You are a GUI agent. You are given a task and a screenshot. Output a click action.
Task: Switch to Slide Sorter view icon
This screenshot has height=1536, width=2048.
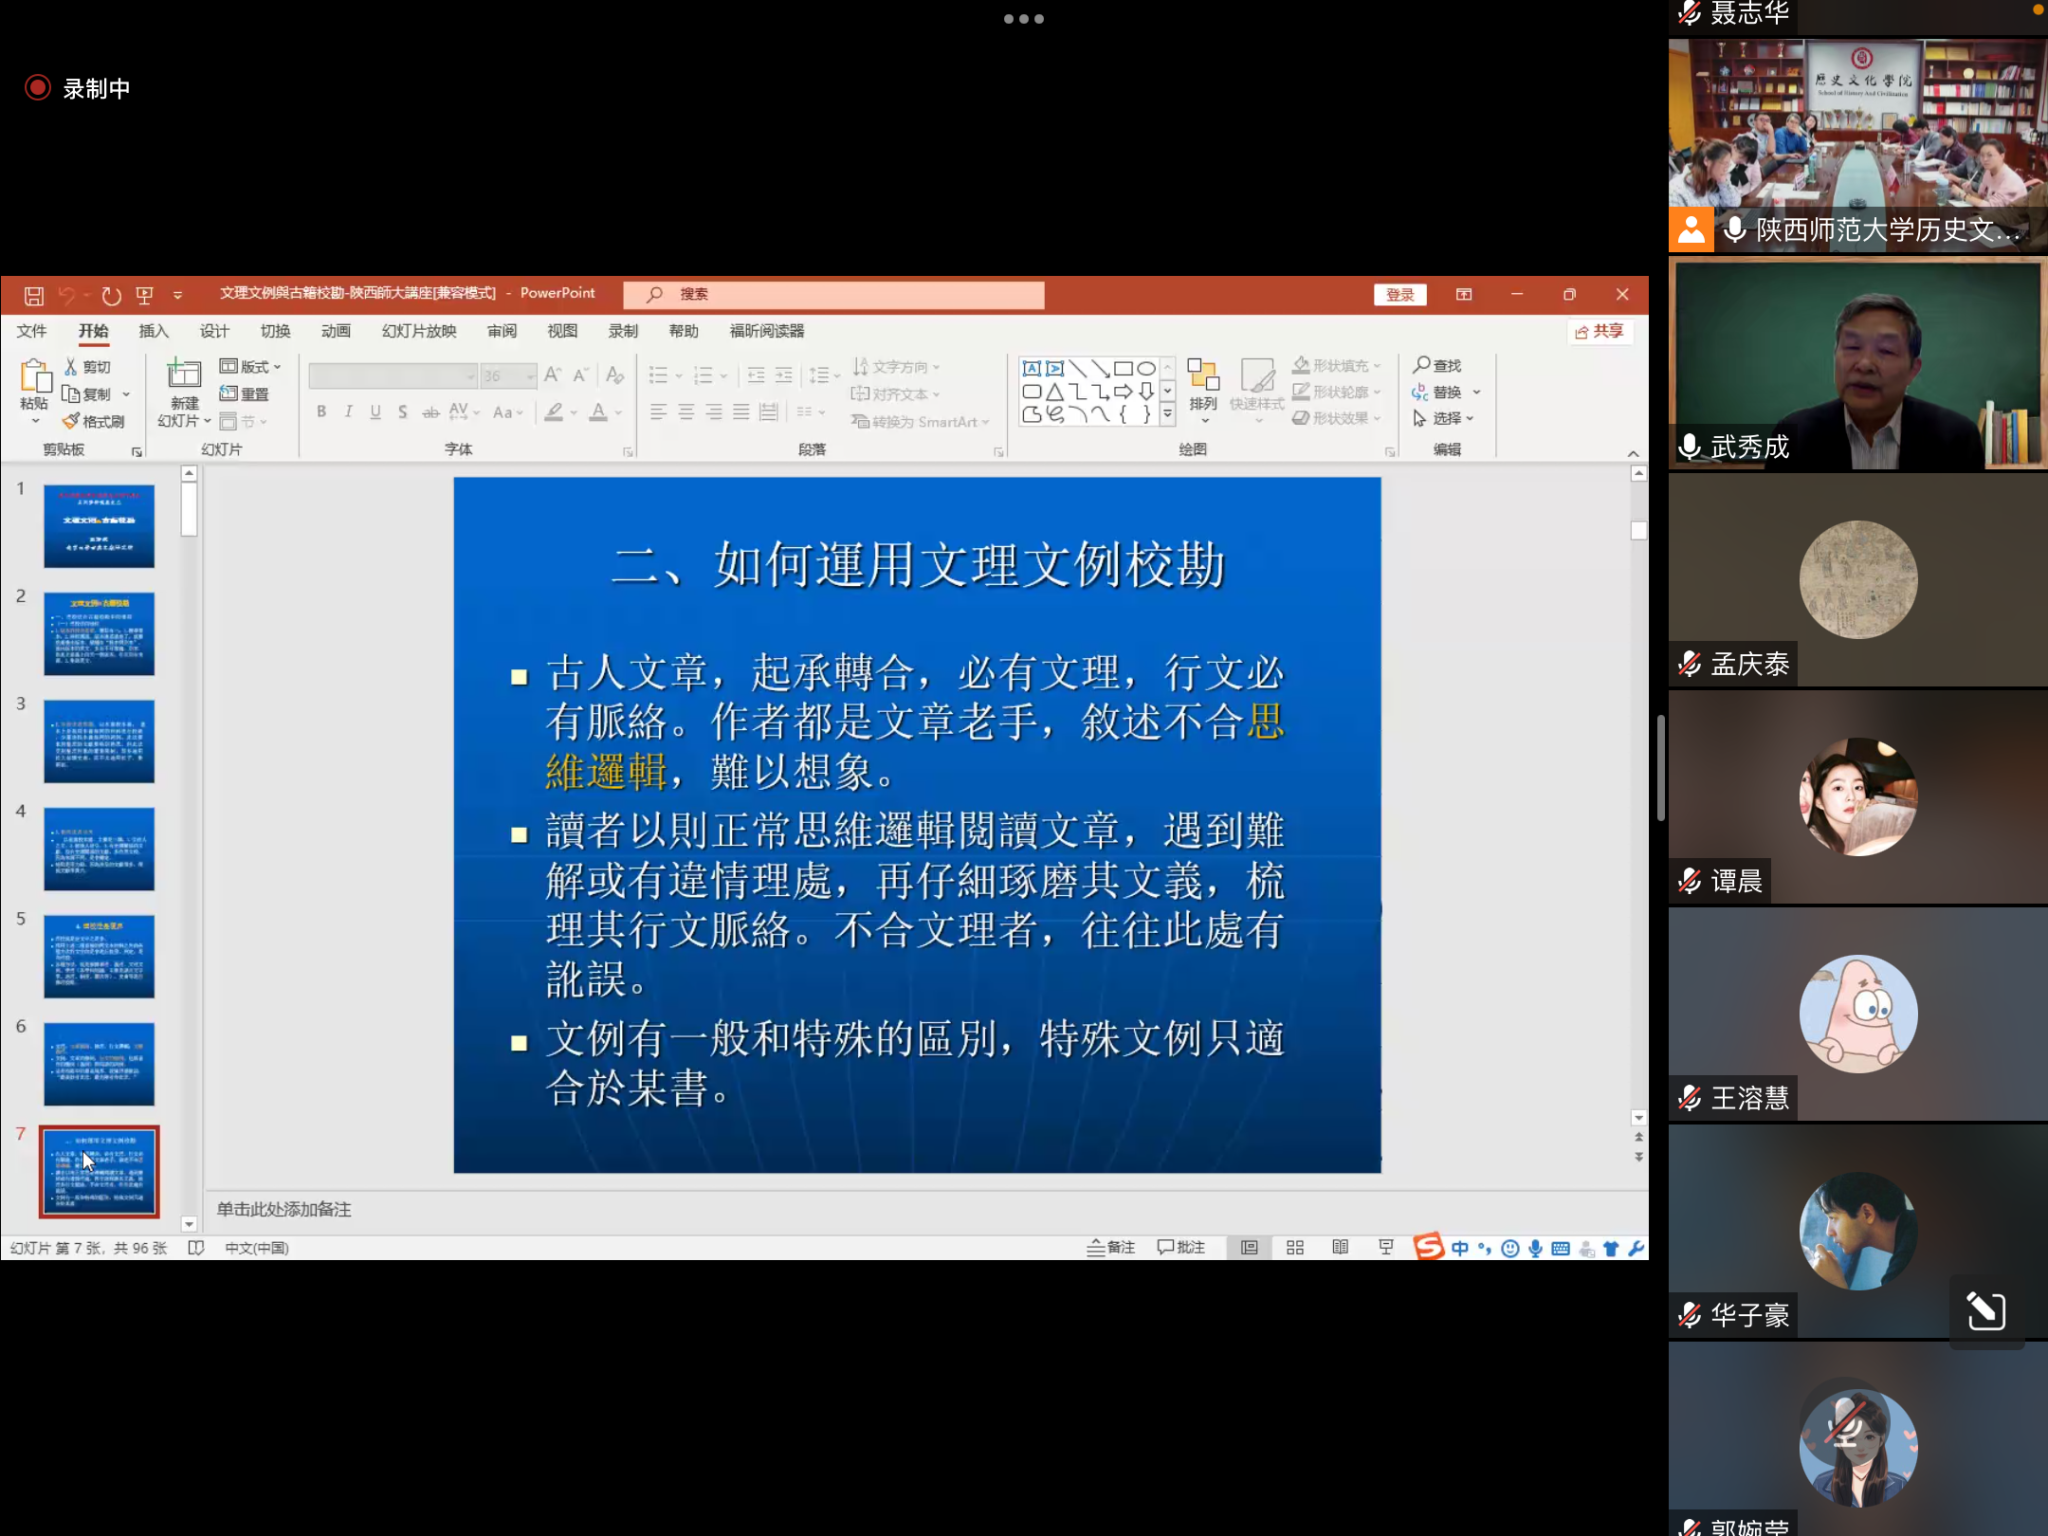coord(1295,1247)
